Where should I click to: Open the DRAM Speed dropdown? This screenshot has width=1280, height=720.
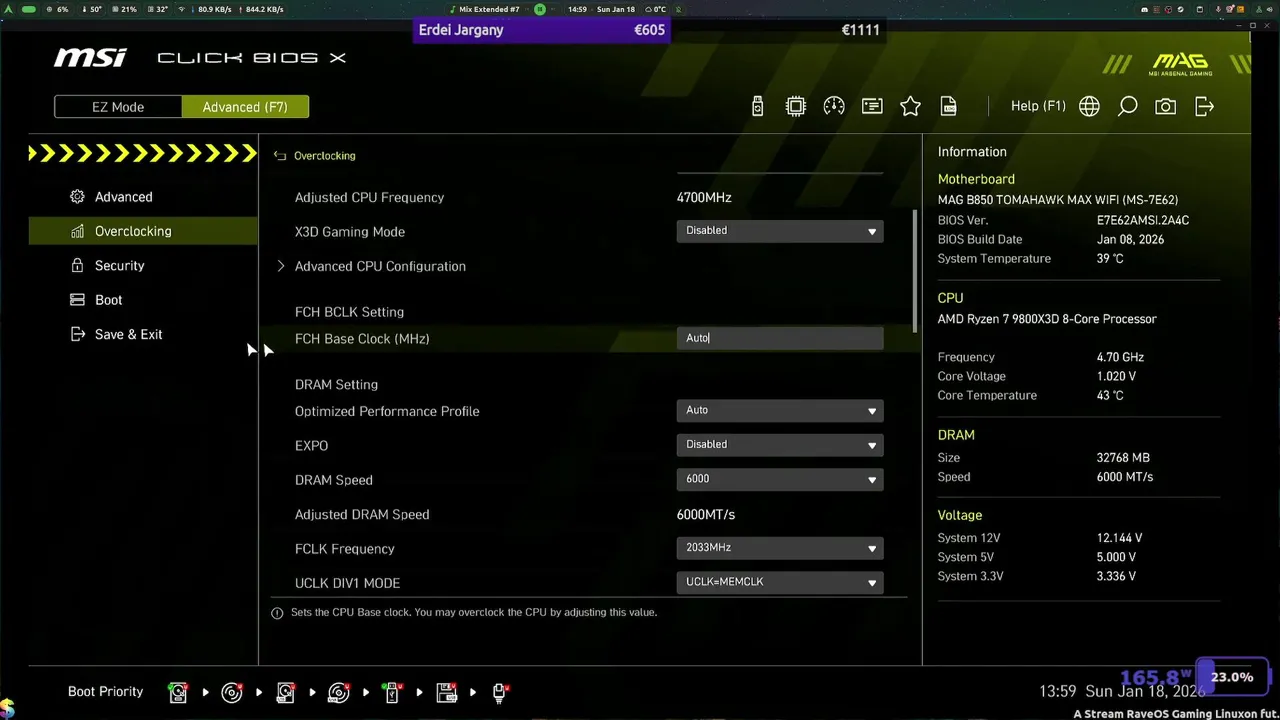pyautogui.click(x=780, y=479)
